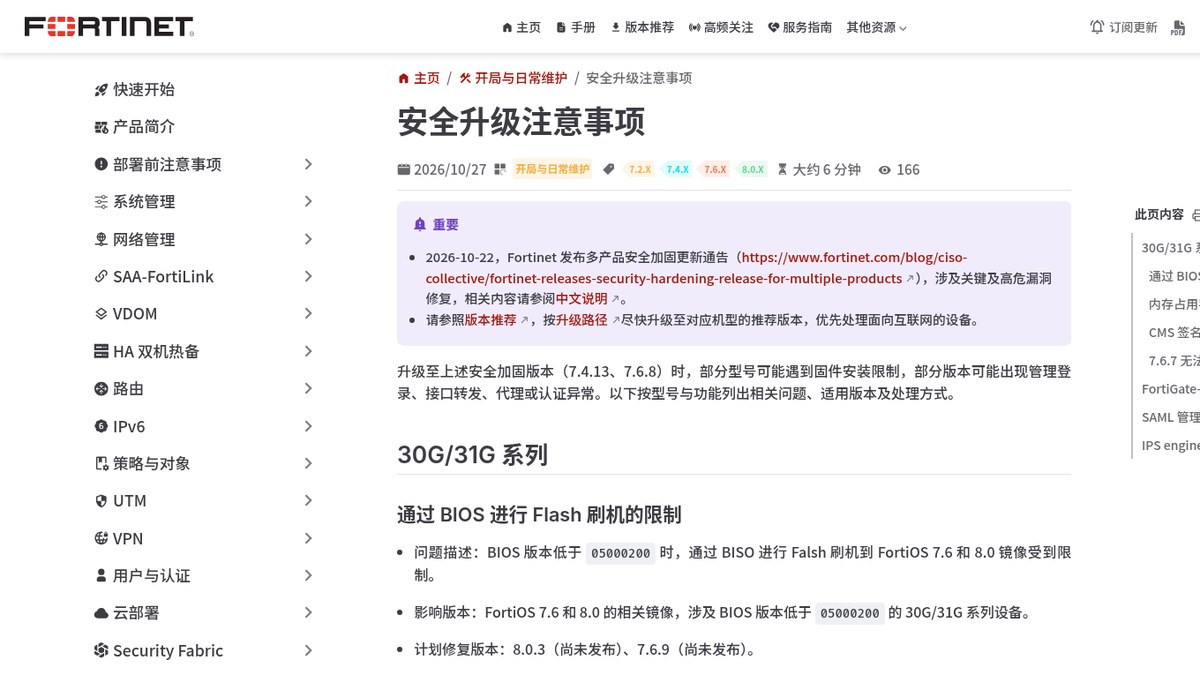Image resolution: width=1200 pixels, height=675 pixels.
Task: Select the user icon for 用户与认证
Action: click(x=101, y=576)
